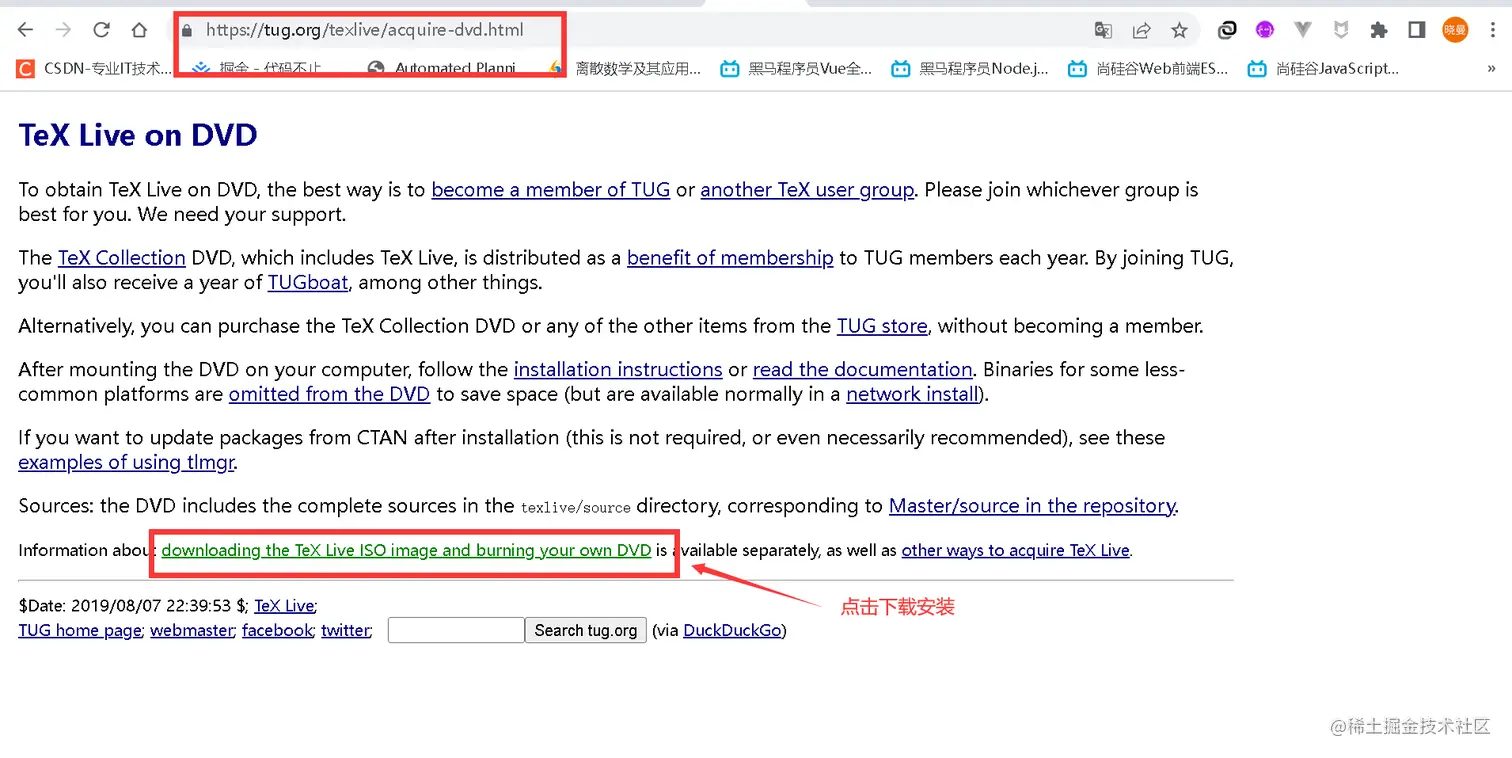The image size is (1512, 758).
Task: Open the gray shield extension icon
Action: 1341,30
